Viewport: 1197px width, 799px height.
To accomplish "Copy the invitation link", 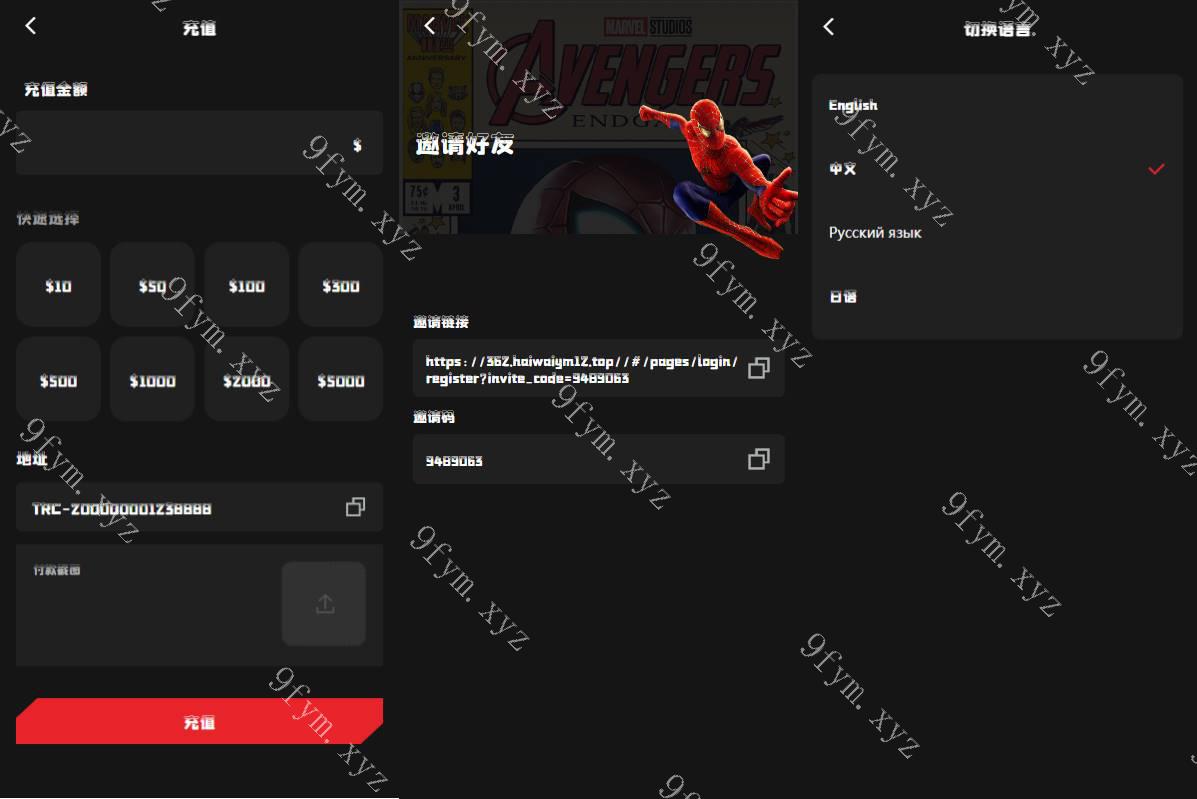I will tap(758, 368).
